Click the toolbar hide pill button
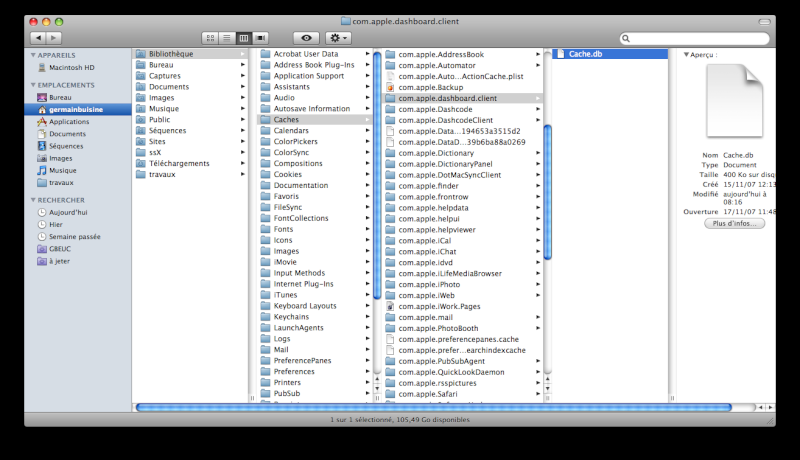This screenshot has height=460, width=800. pyautogui.click(x=764, y=22)
